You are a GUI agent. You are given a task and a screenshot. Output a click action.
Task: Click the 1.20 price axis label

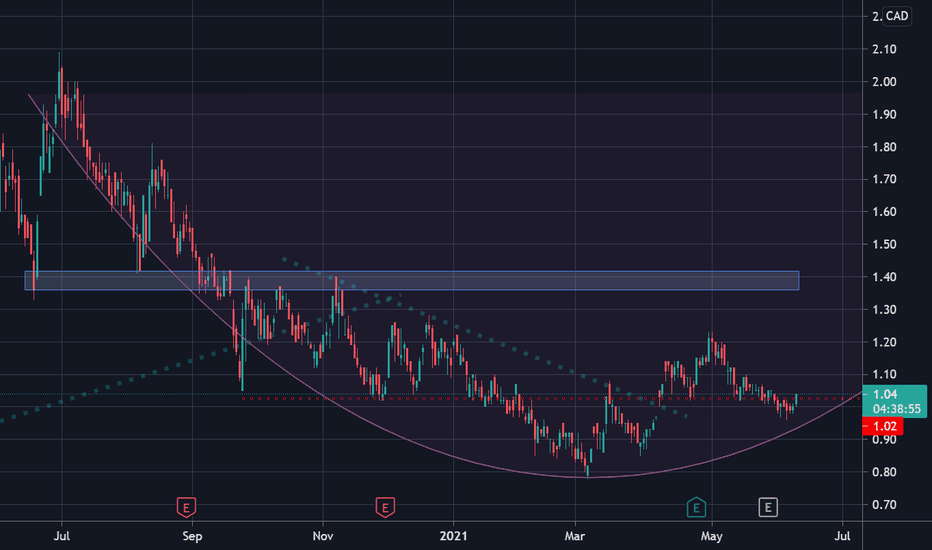pos(884,342)
